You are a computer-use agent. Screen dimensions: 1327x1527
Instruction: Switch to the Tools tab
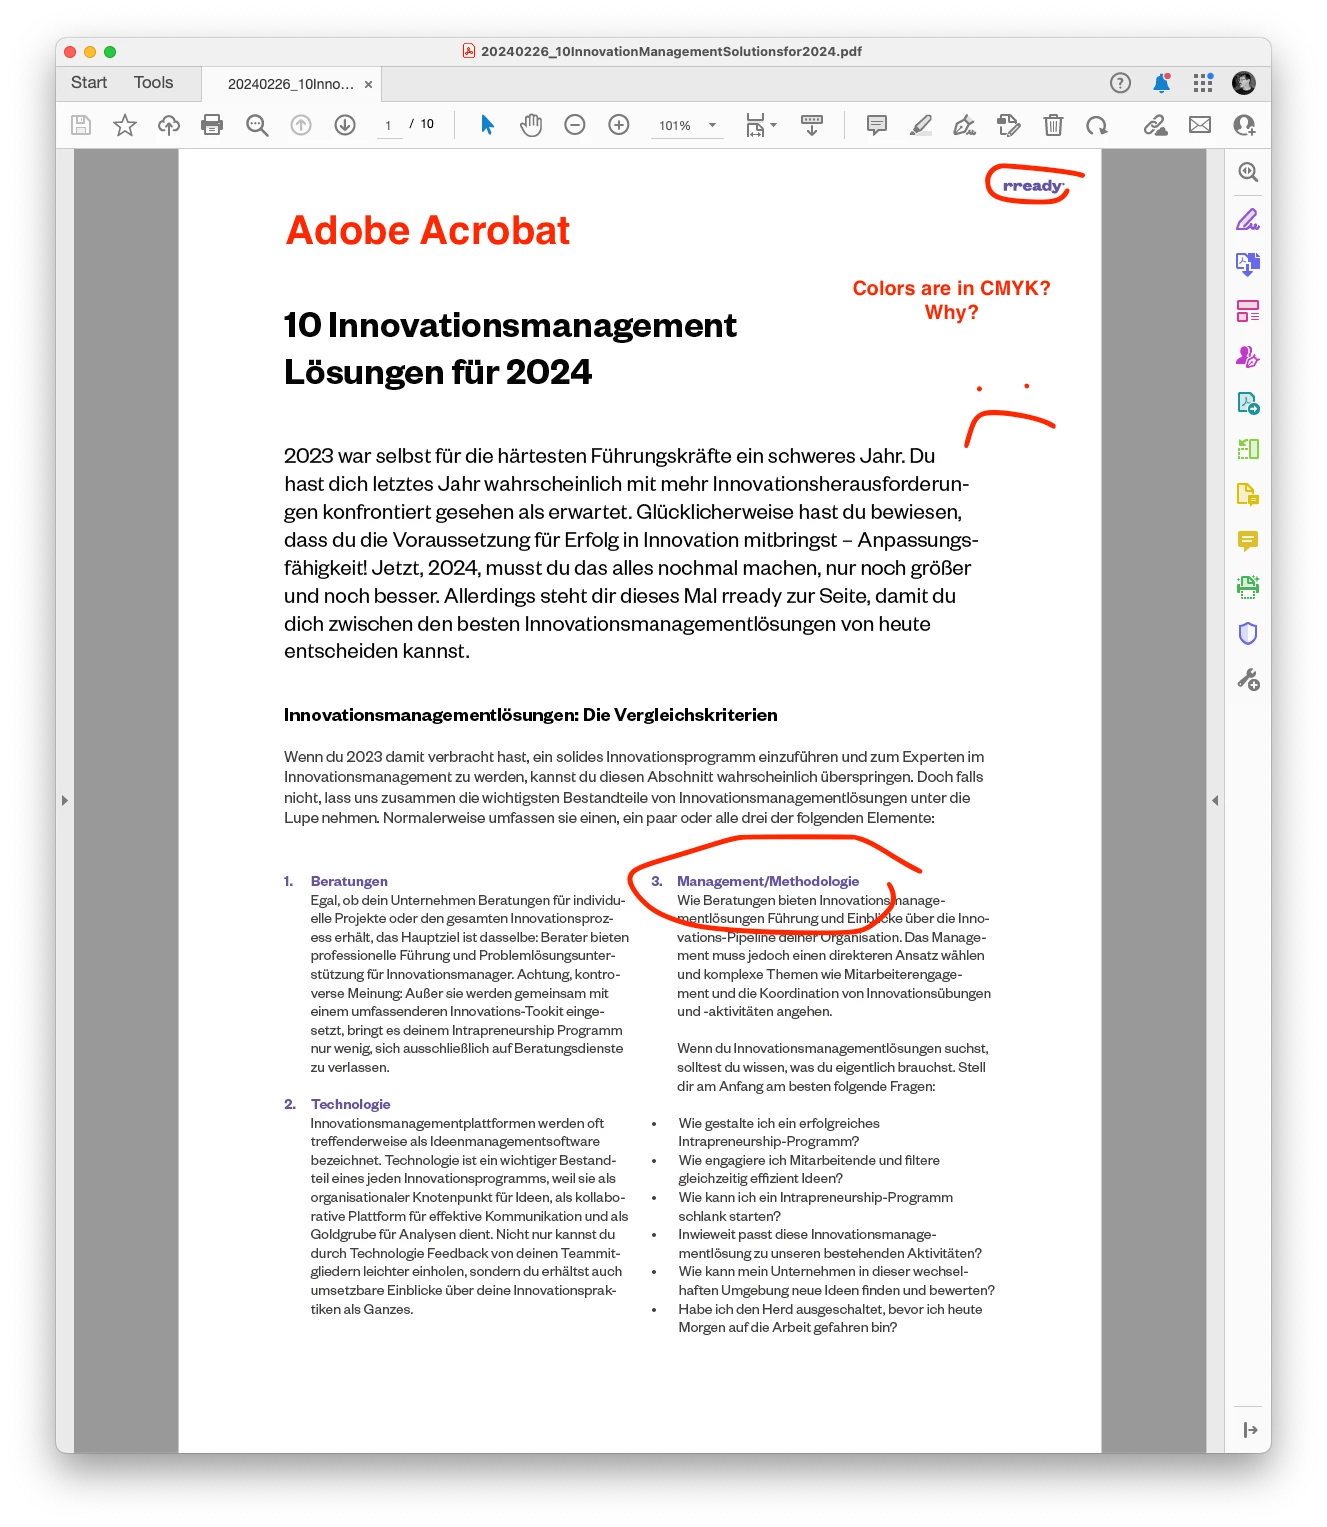click(x=153, y=83)
